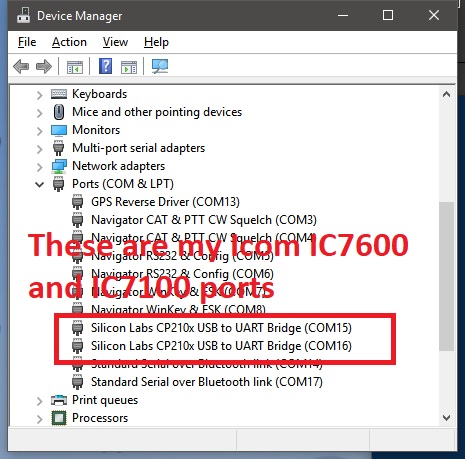Viewport: 465px width, 459px height.
Task: Select Silicon Labs CP210x Bridge (COM15)
Action: [x=221, y=328]
